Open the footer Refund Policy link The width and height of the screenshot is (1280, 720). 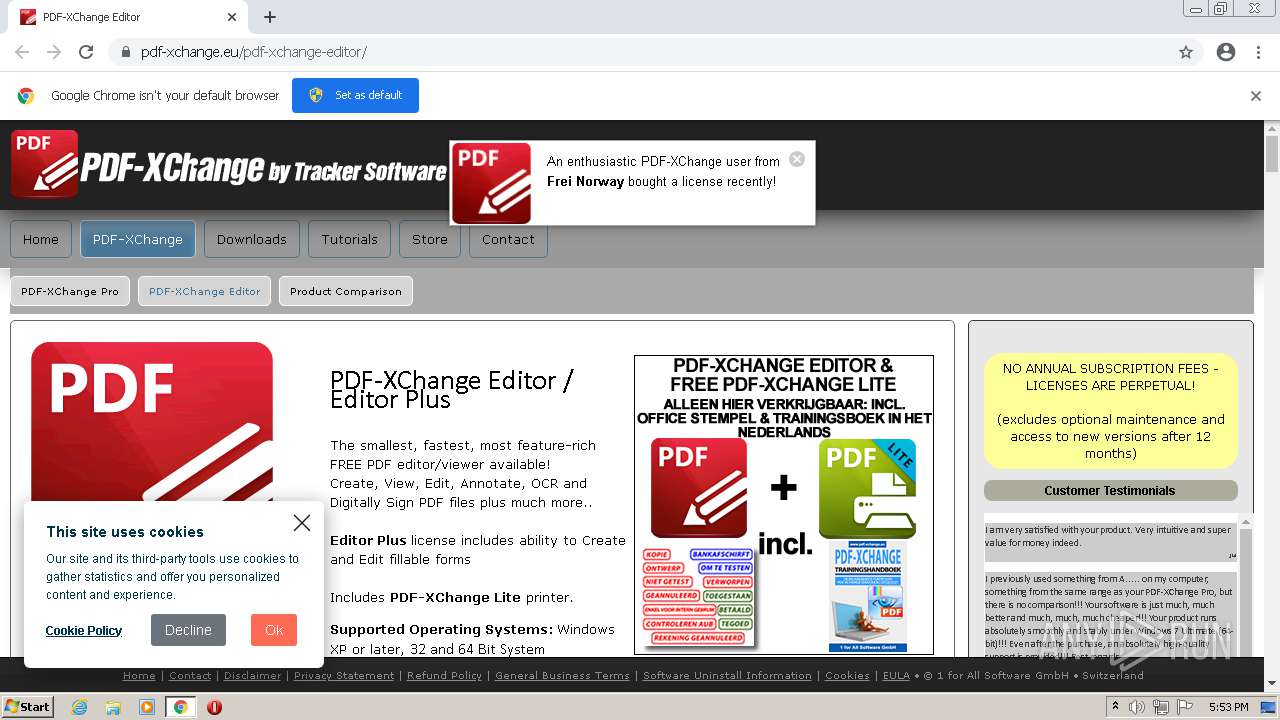pos(444,676)
